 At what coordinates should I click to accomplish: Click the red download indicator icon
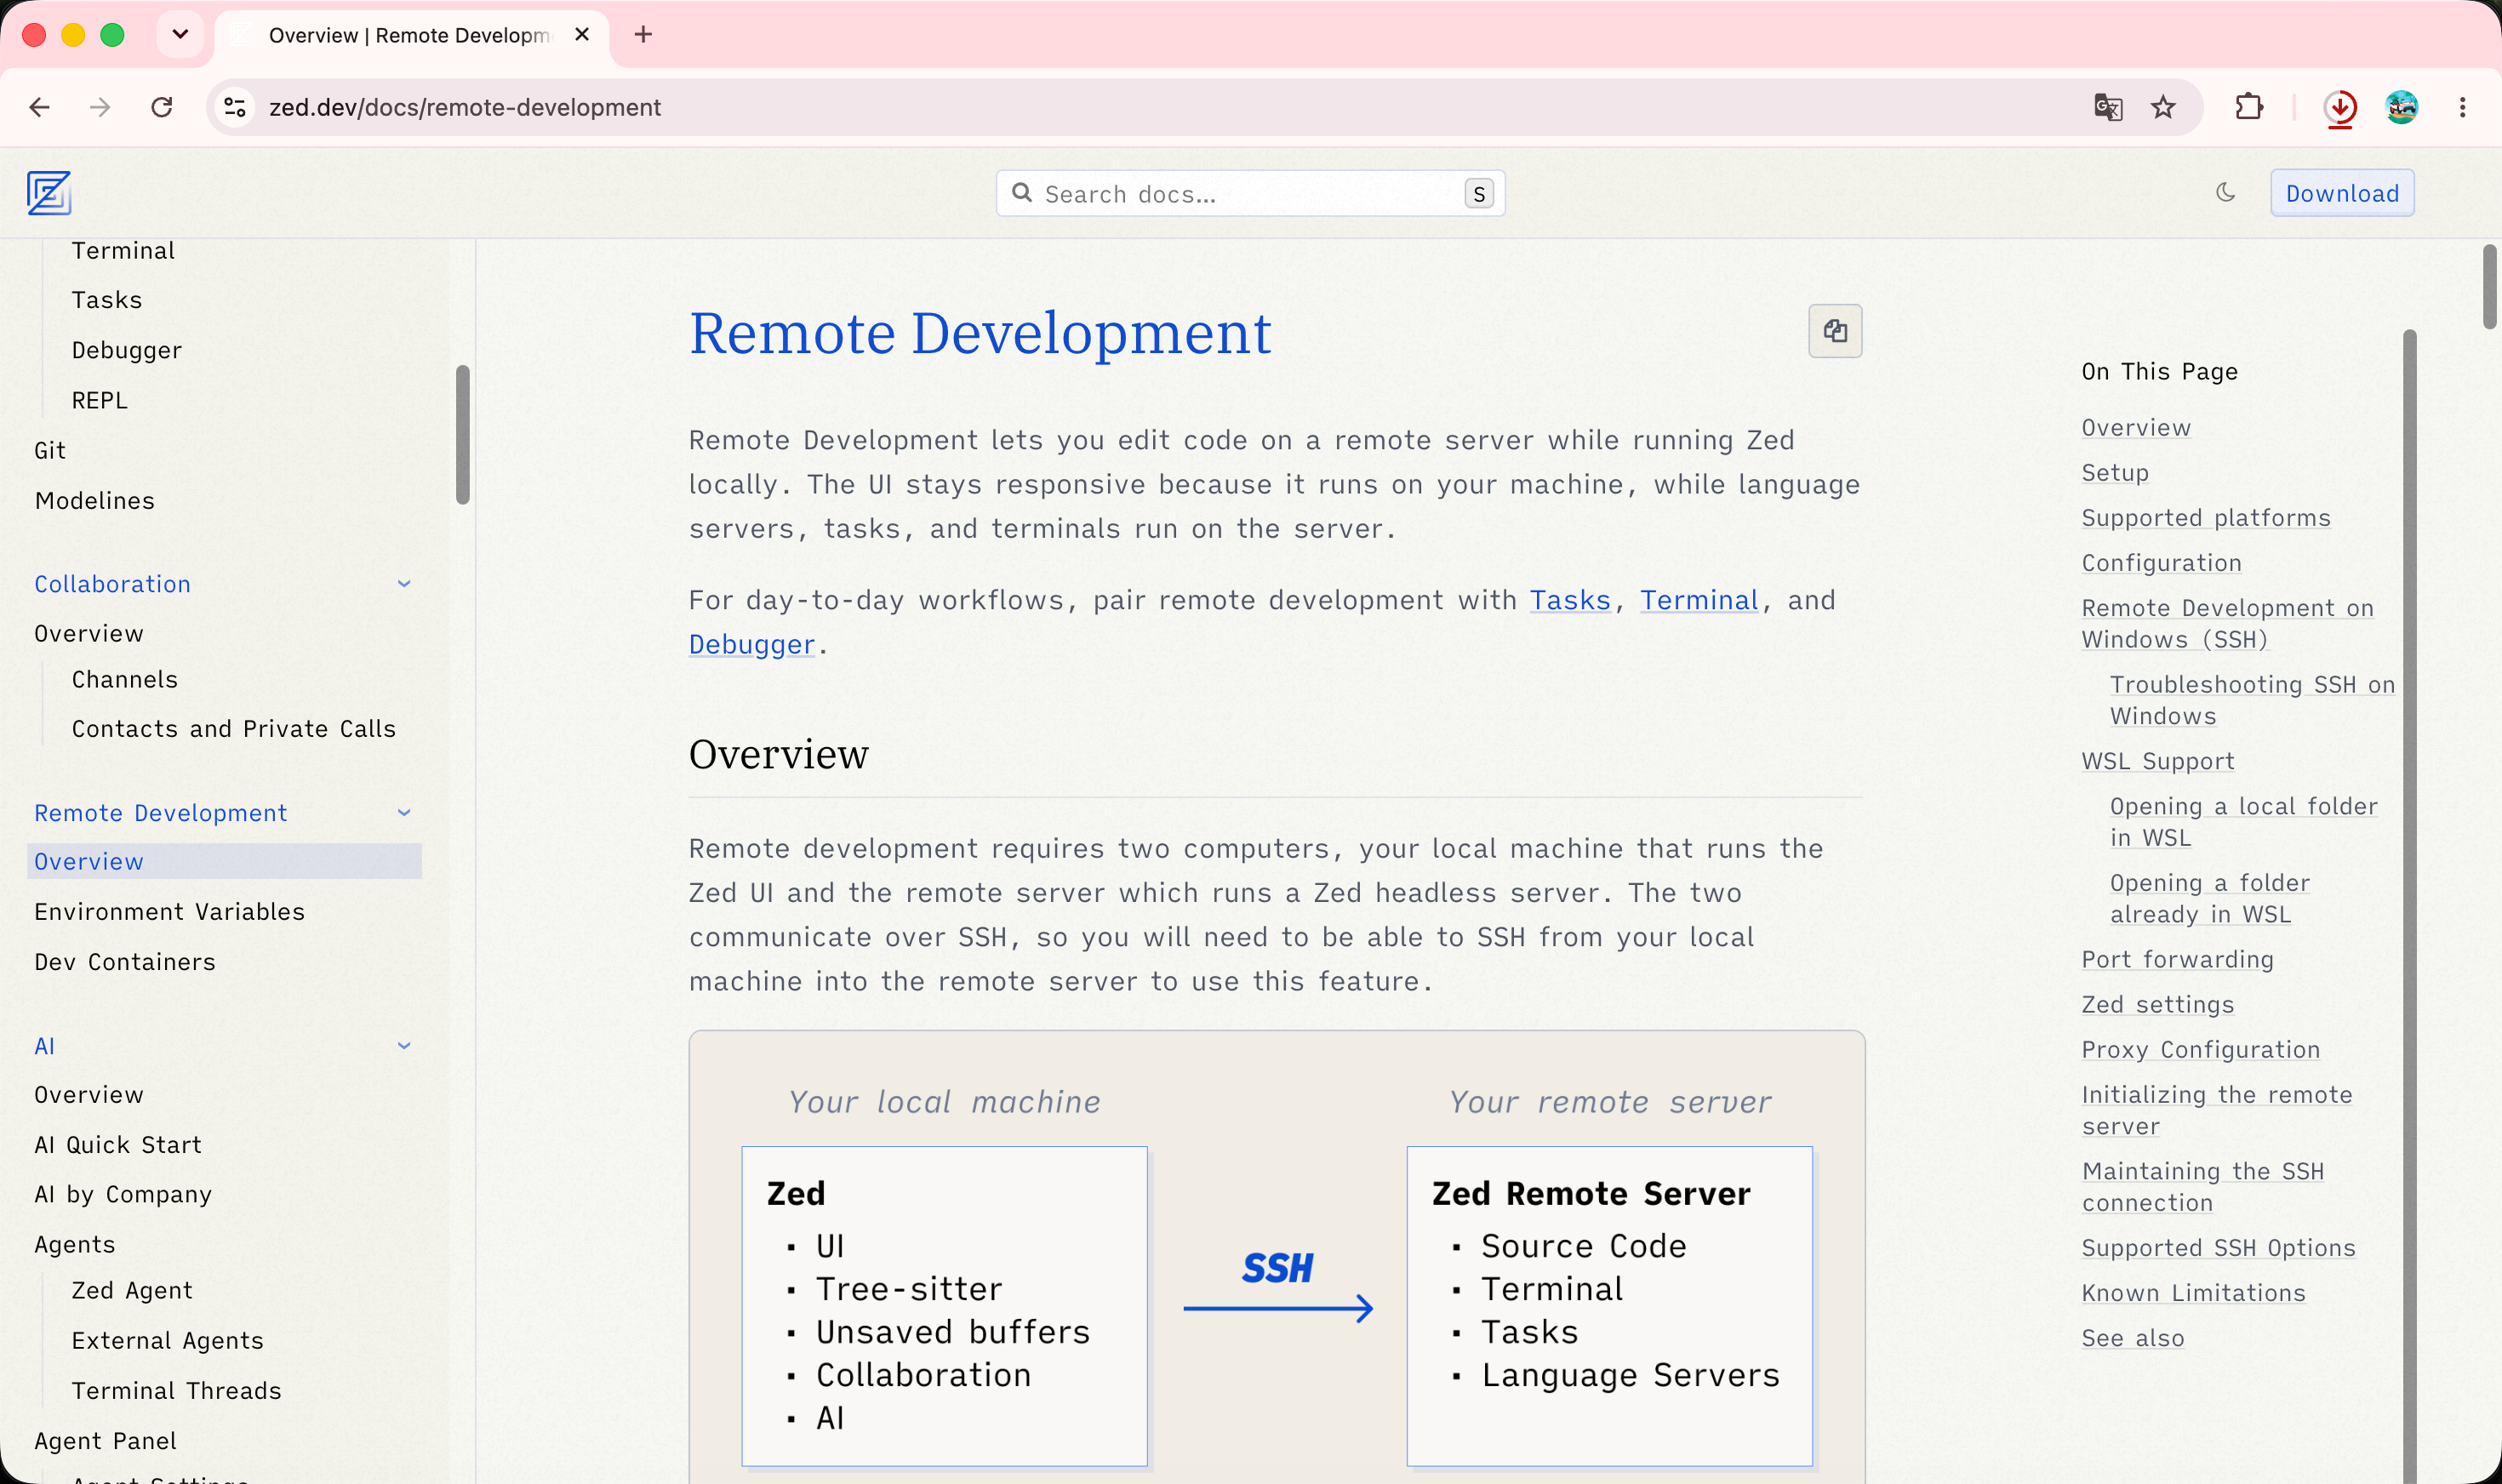(x=2340, y=107)
